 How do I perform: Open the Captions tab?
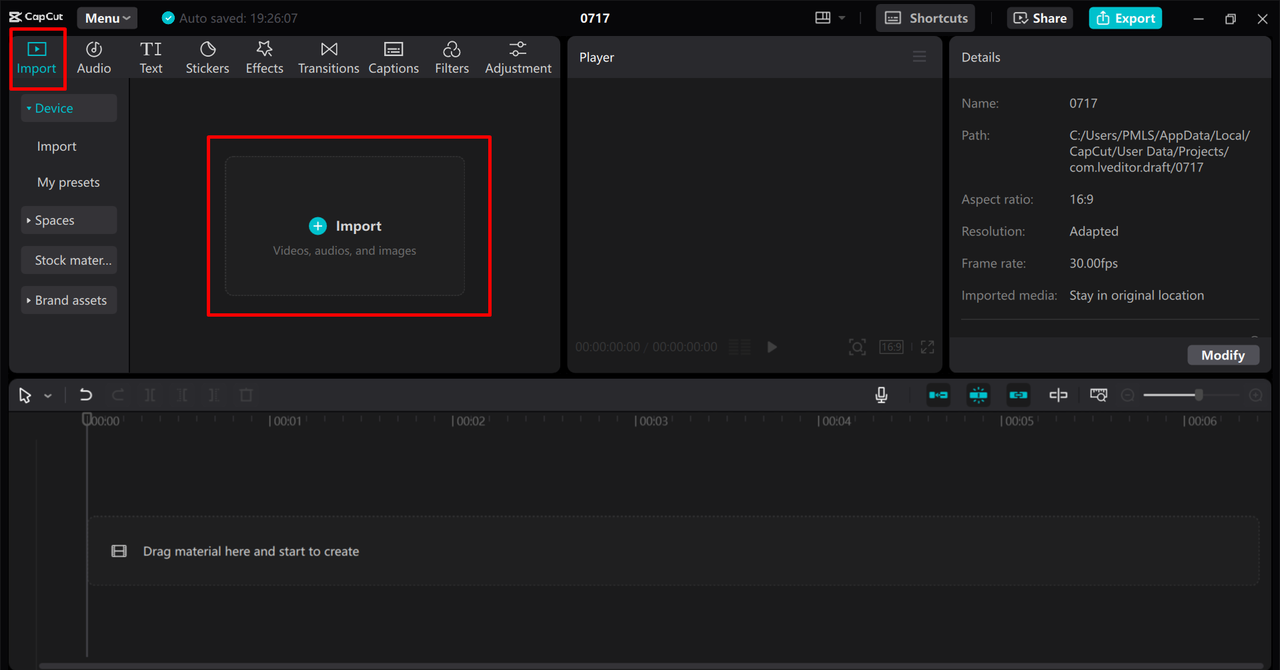(393, 57)
